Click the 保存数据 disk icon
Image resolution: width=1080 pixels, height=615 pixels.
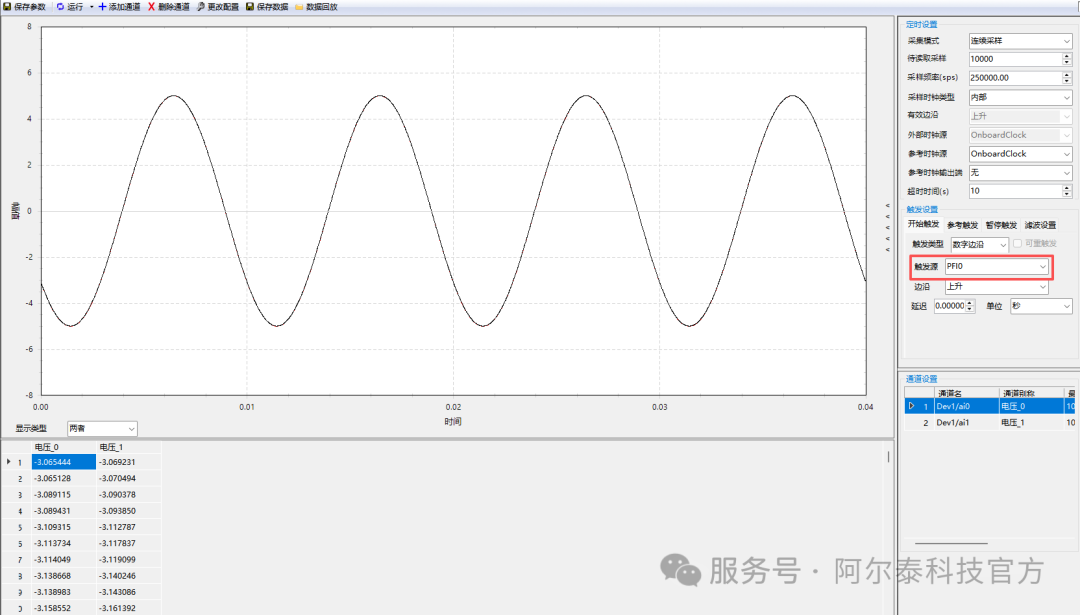click(250, 6)
